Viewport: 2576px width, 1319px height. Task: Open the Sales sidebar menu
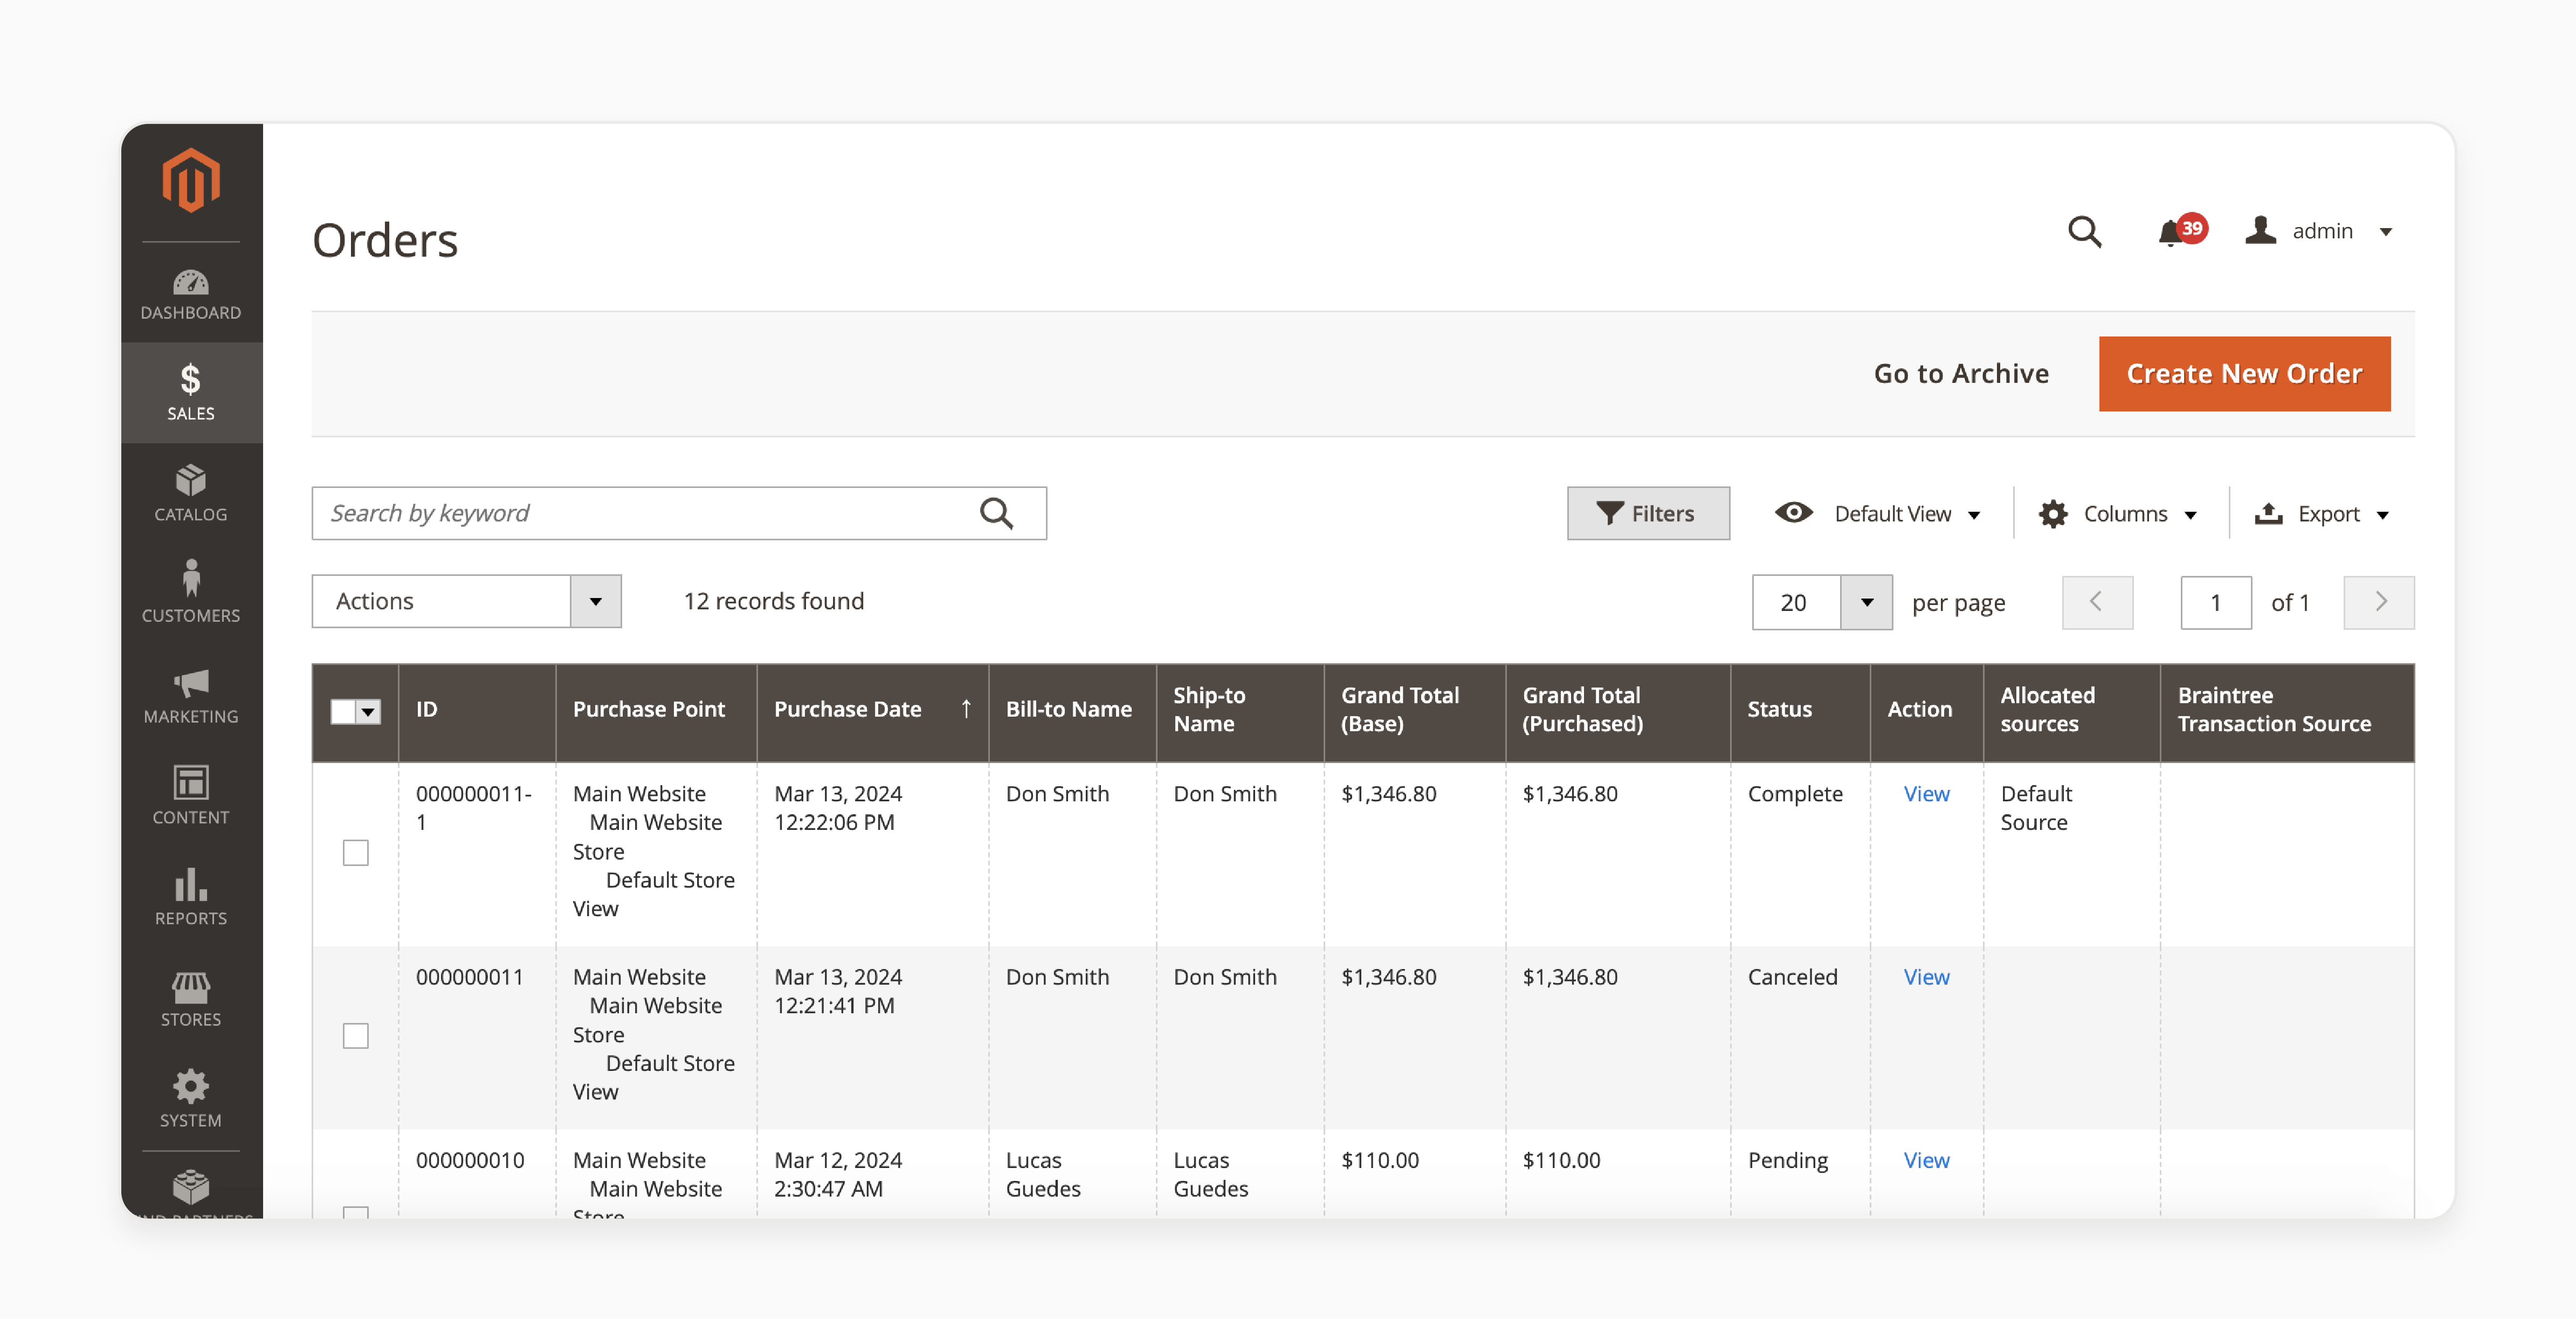tap(190, 393)
